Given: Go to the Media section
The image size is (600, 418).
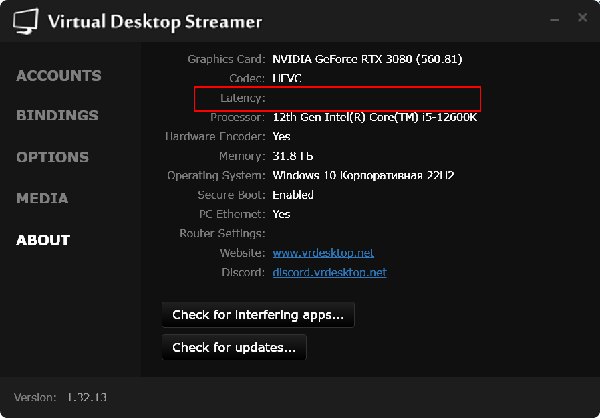Looking at the screenshot, I should click(x=42, y=198).
